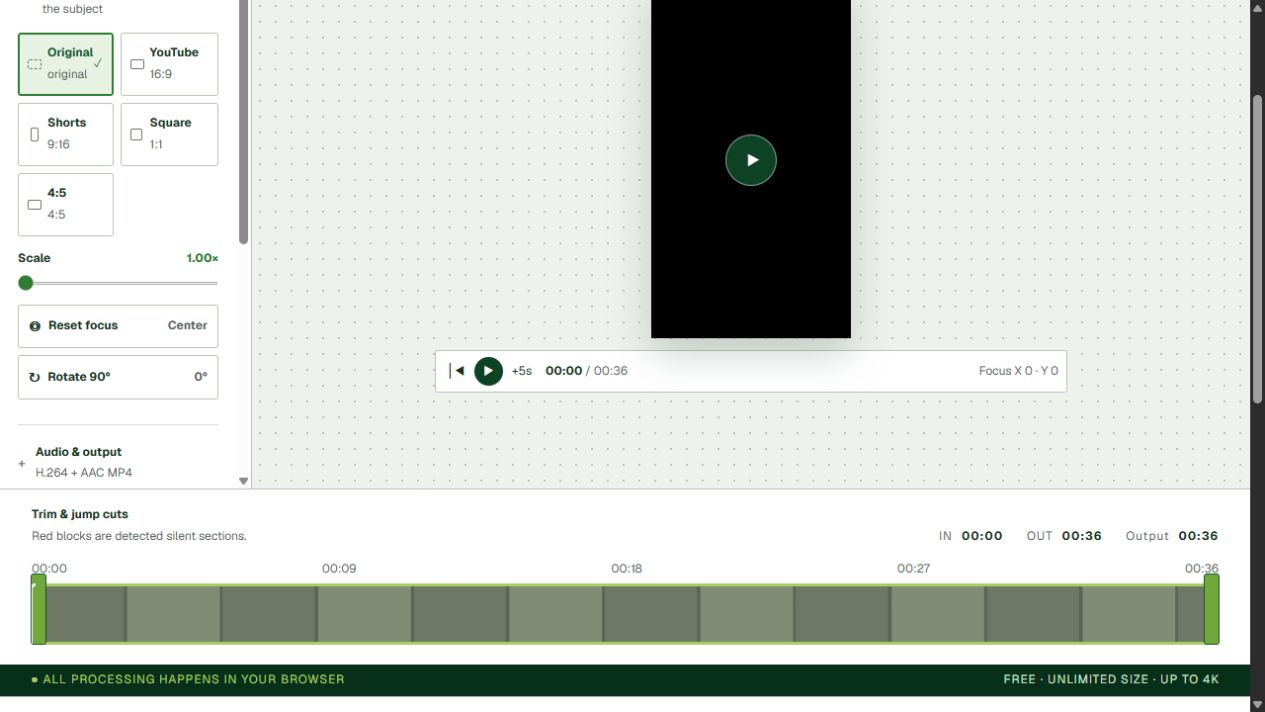Viewport: 1265px width, 712px height.
Task: Click the portrait icon on the Shorts preset
Action: (x=35, y=134)
